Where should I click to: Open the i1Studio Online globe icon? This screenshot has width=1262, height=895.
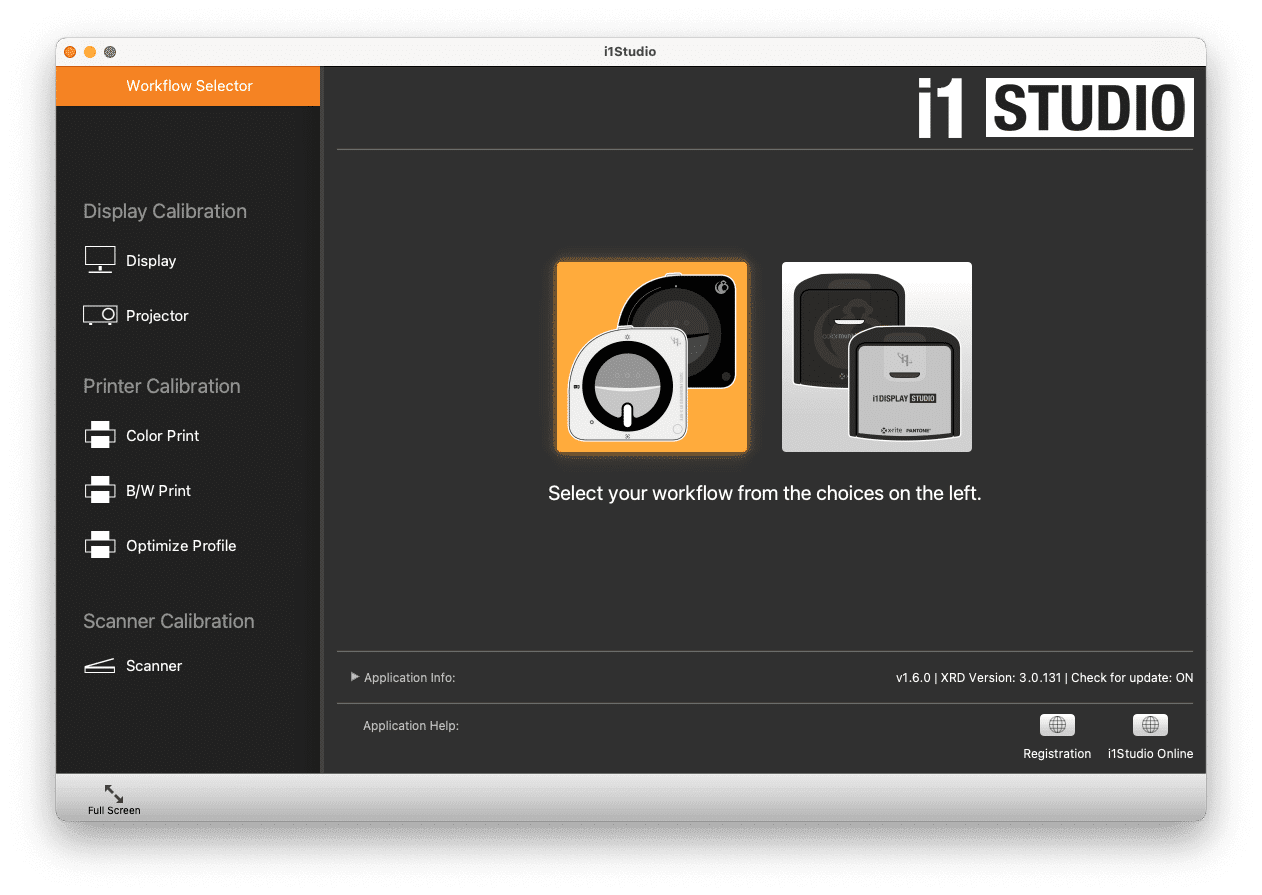pyautogui.click(x=1150, y=724)
